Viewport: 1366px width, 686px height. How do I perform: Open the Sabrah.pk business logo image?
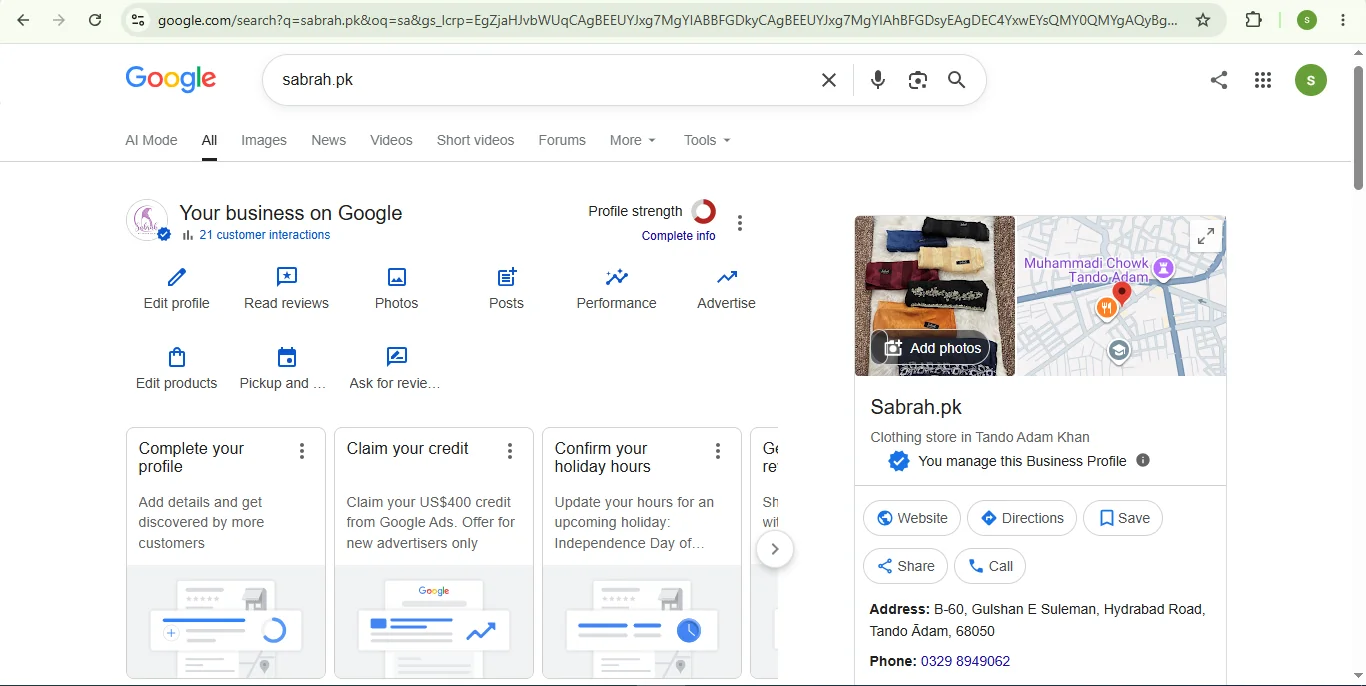147,220
